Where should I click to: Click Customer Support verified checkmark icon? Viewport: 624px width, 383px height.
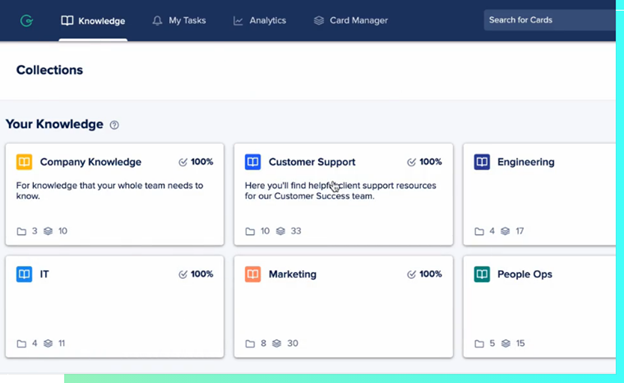click(411, 162)
